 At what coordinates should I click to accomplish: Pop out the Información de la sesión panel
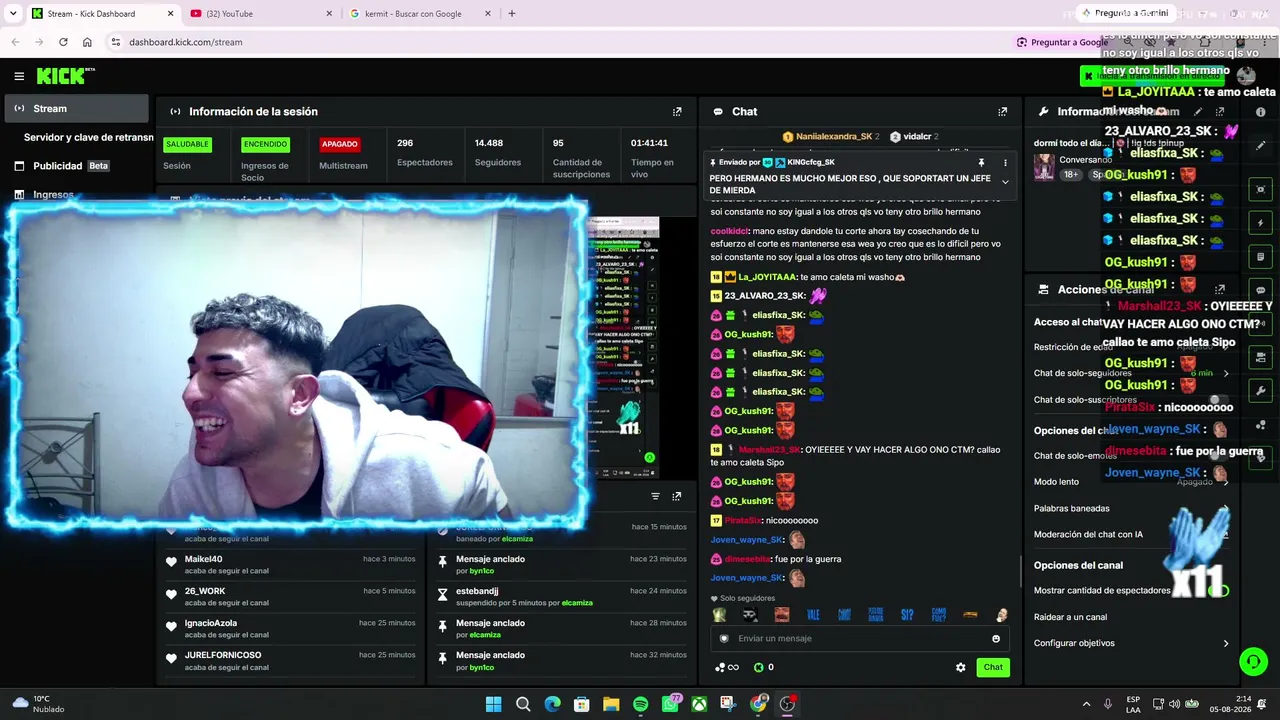pyautogui.click(x=677, y=112)
